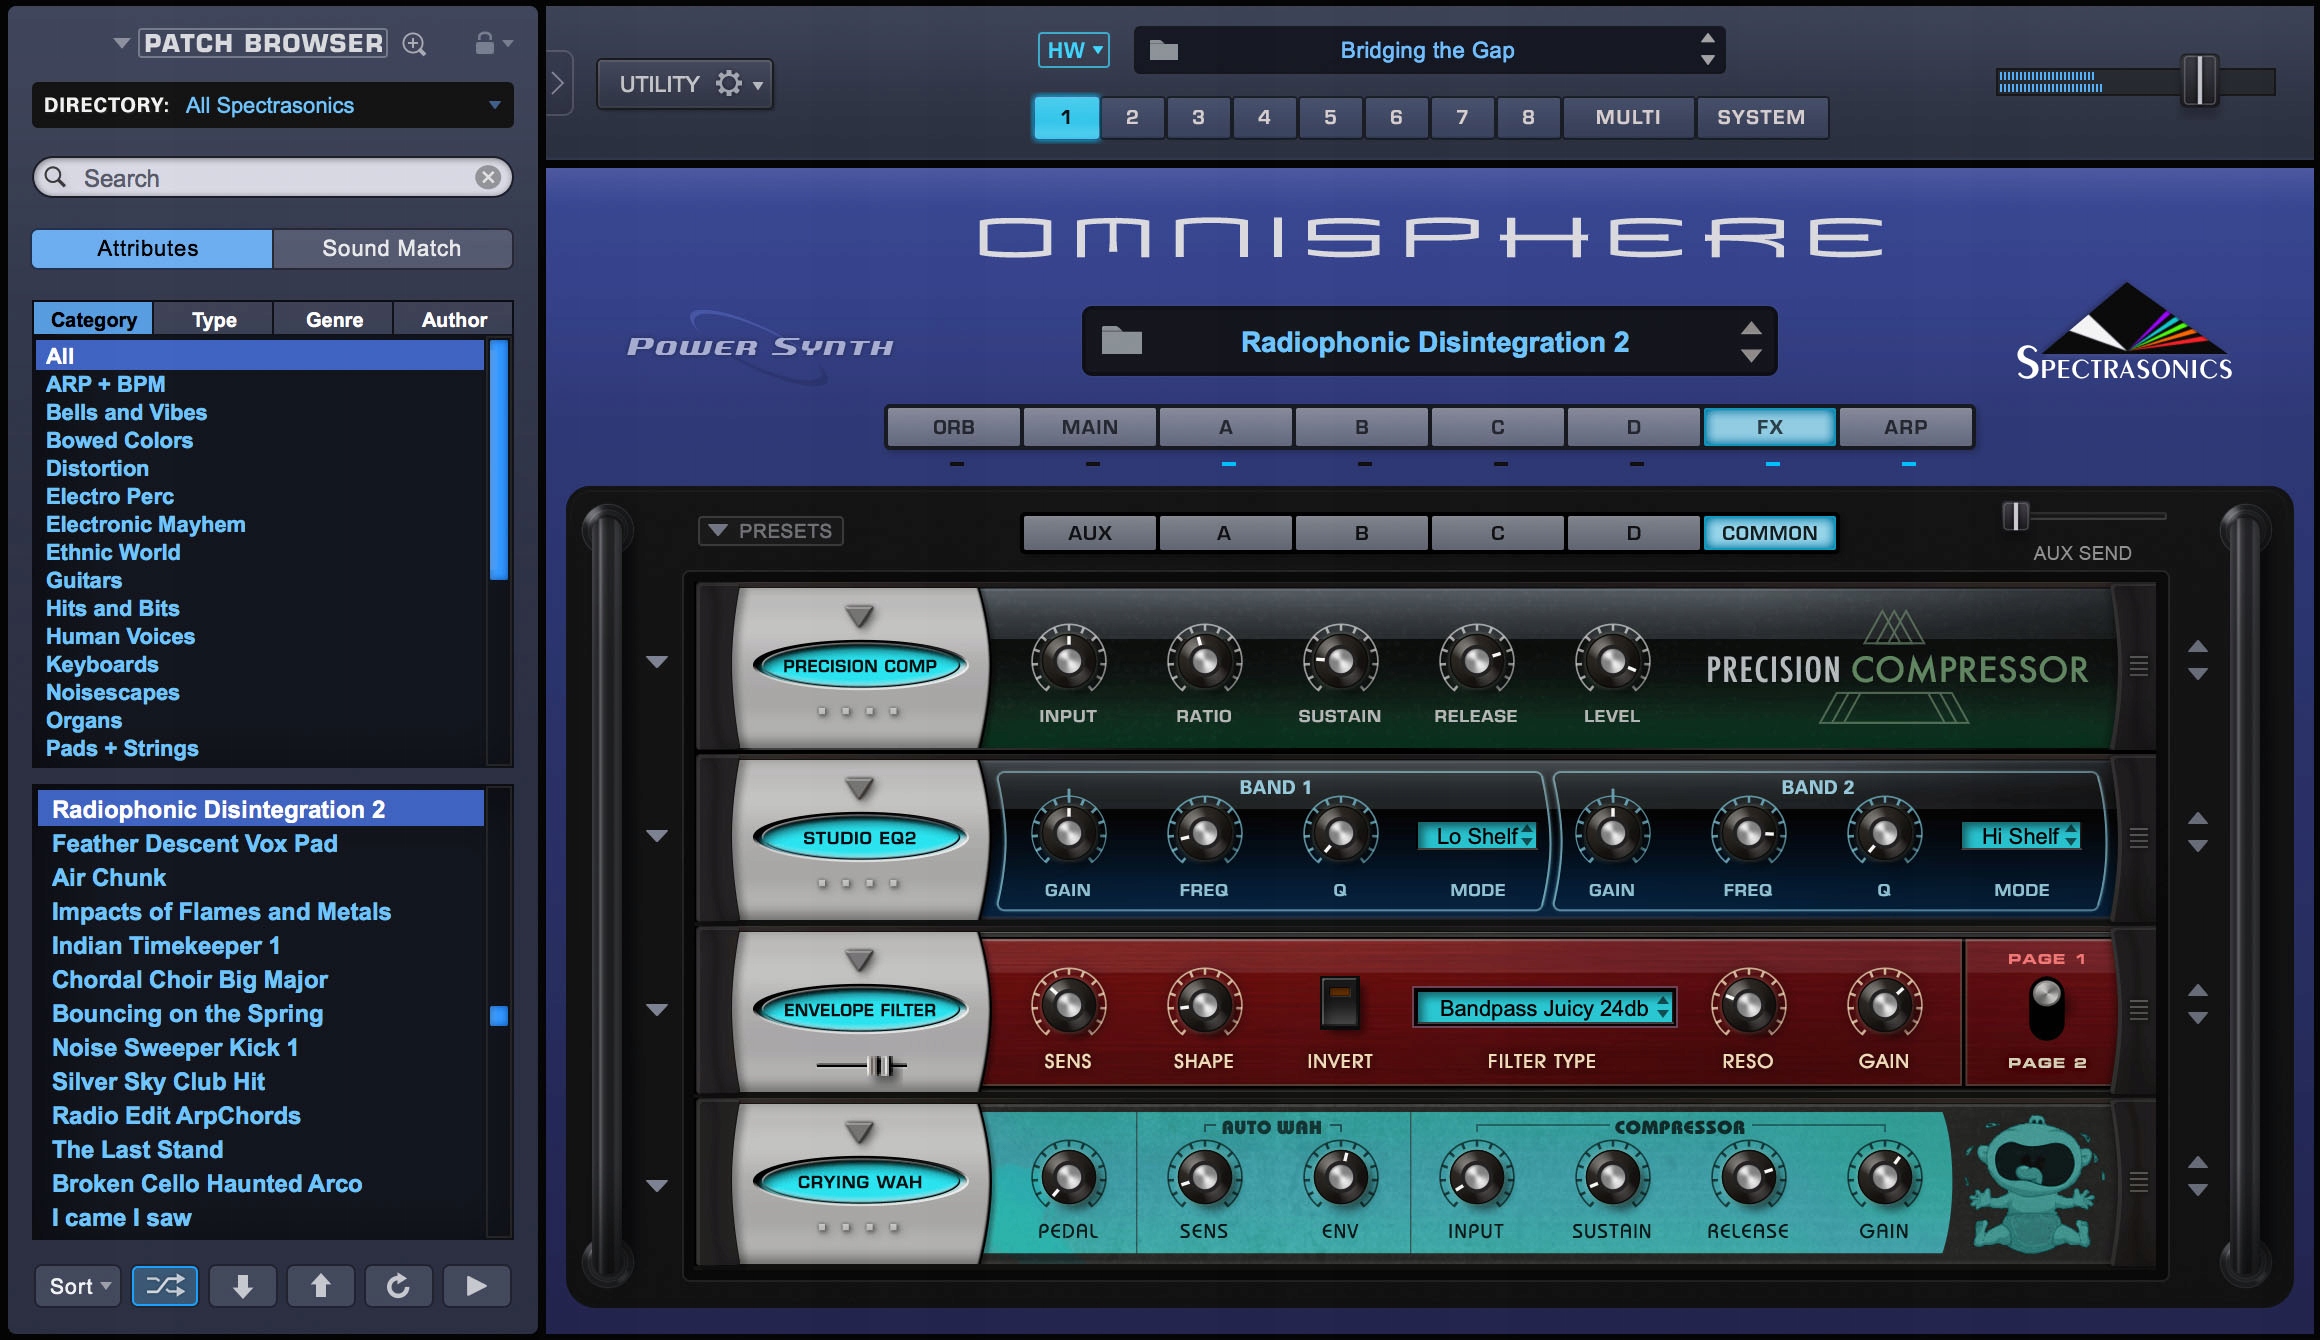Toggle the Envelope Filter INVERT switch
Viewport: 2320px width, 1340px height.
tap(1339, 1003)
